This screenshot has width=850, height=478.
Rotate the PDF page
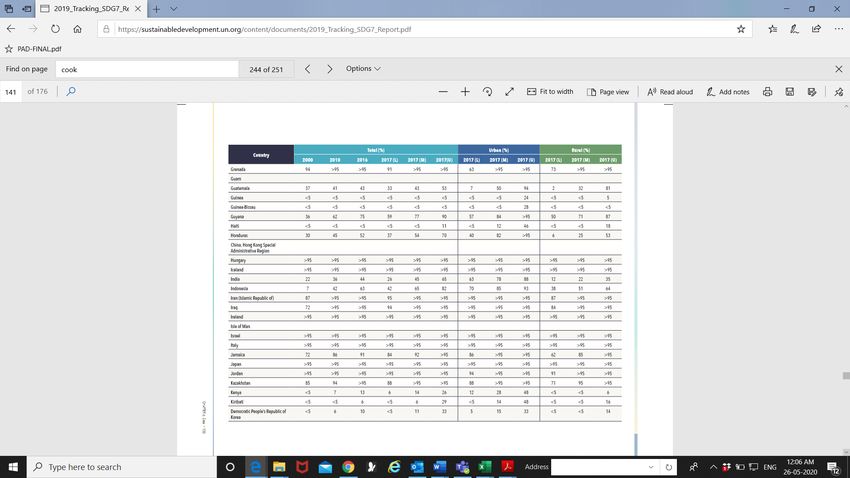point(487,92)
